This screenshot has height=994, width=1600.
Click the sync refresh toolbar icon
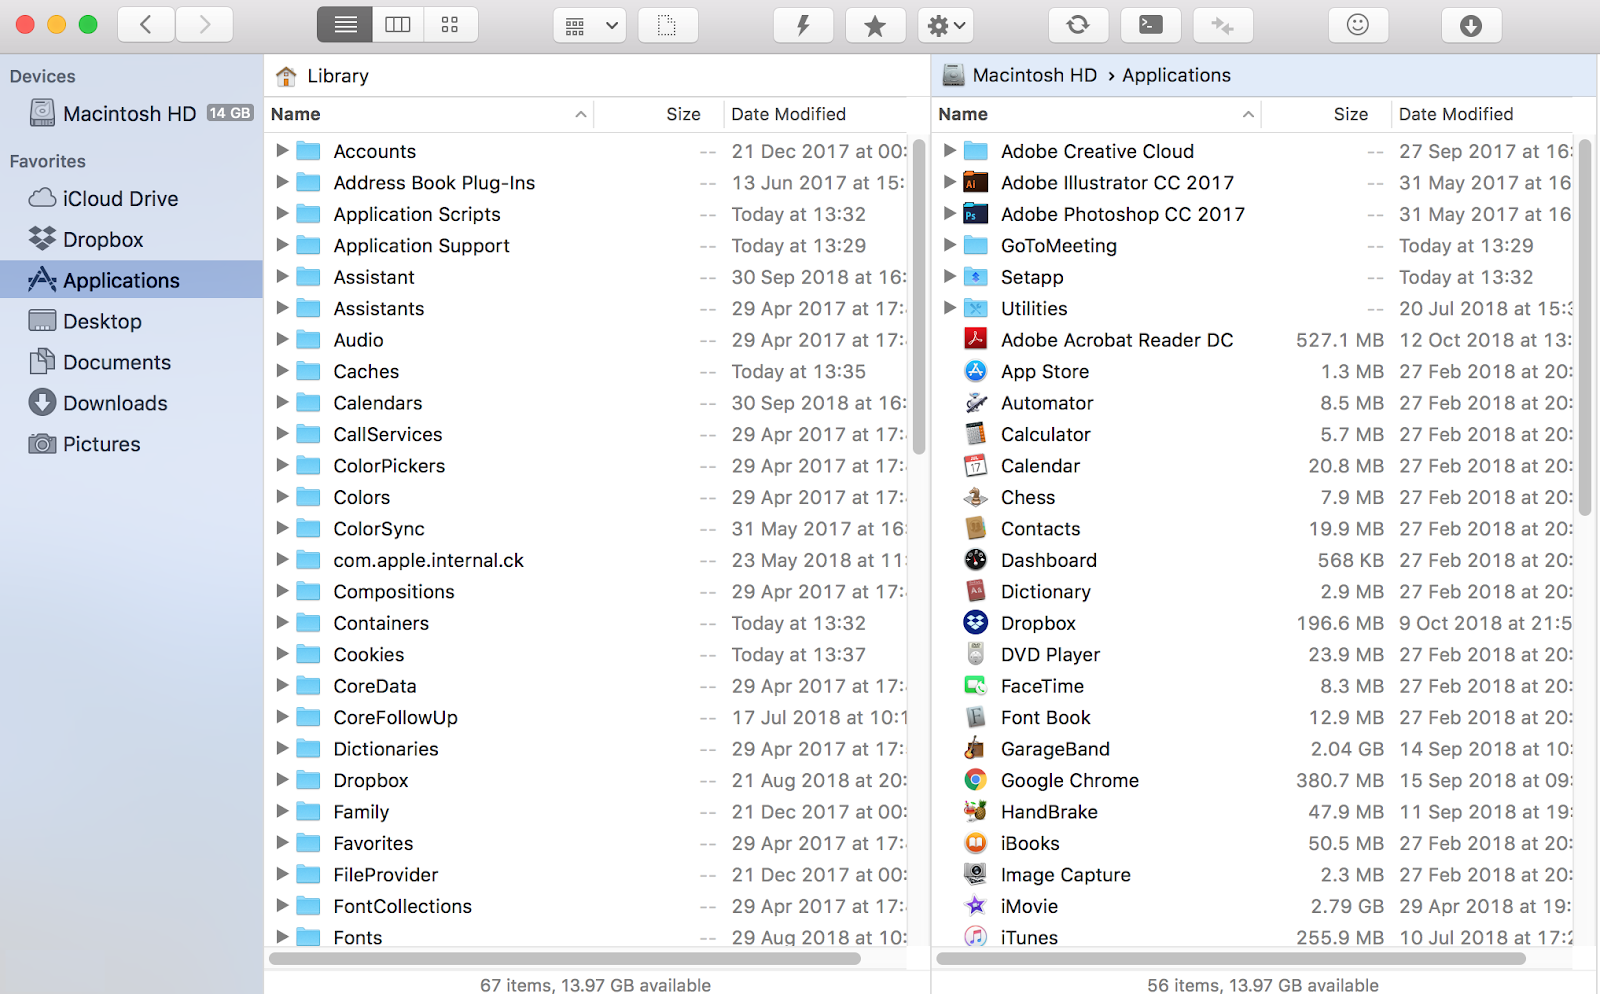click(x=1078, y=25)
